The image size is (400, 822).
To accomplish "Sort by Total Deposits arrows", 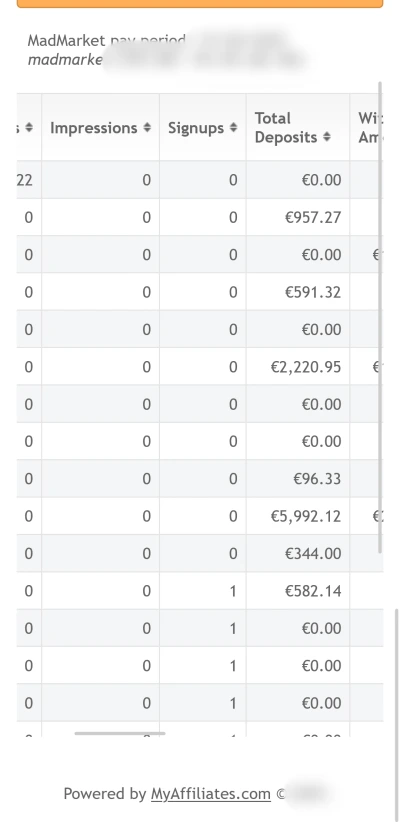I will click(327, 137).
